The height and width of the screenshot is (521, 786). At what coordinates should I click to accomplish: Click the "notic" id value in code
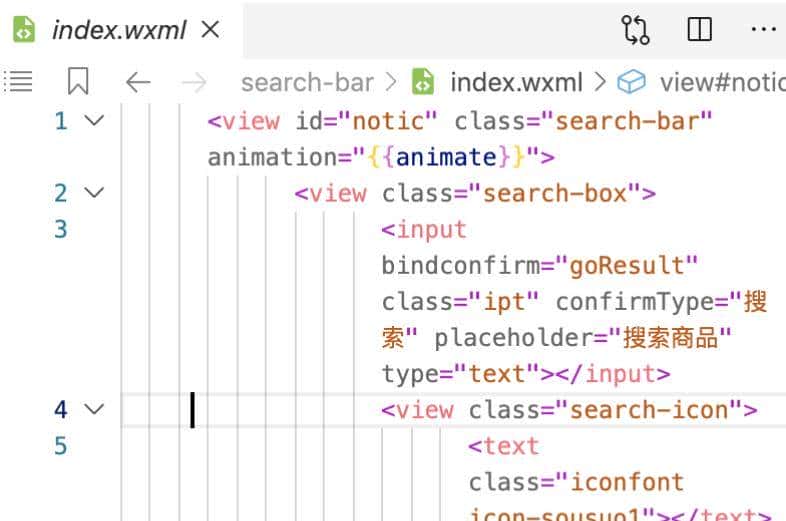[x=388, y=121]
